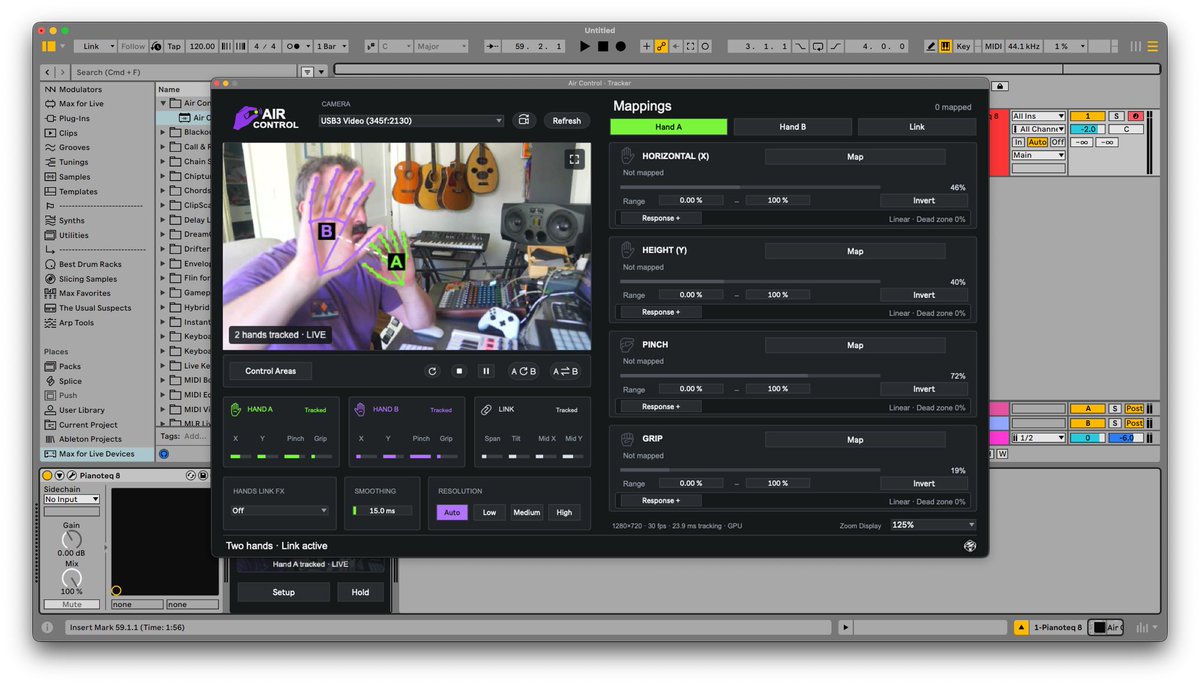Image resolution: width=1200 pixels, height=685 pixels.
Task: Arm the Record button in Ableton transport
Action: click(x=621, y=46)
